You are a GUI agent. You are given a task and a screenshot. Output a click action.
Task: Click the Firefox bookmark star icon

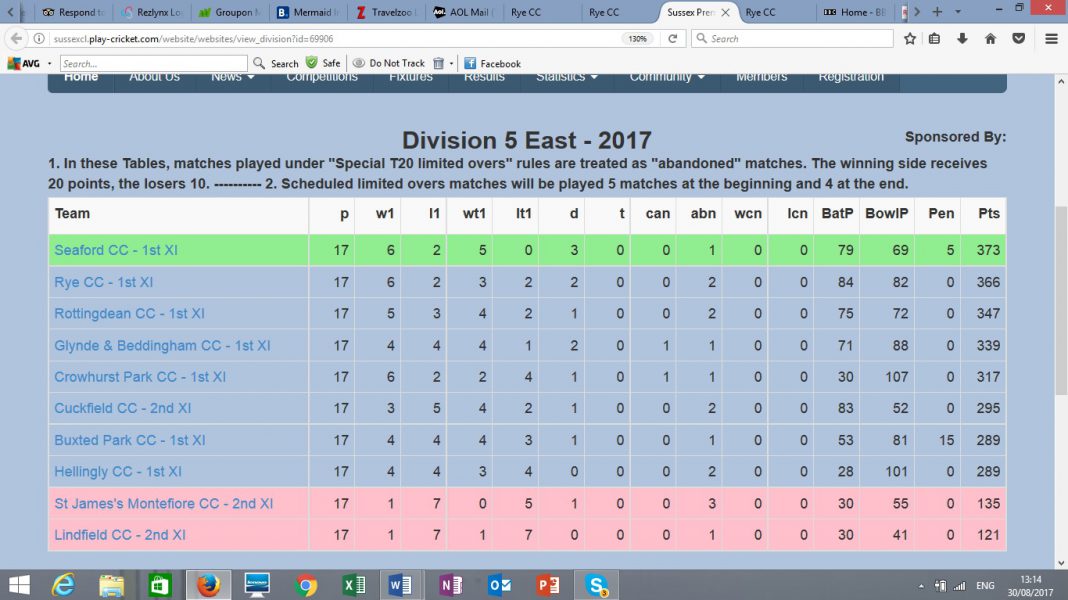click(910, 39)
